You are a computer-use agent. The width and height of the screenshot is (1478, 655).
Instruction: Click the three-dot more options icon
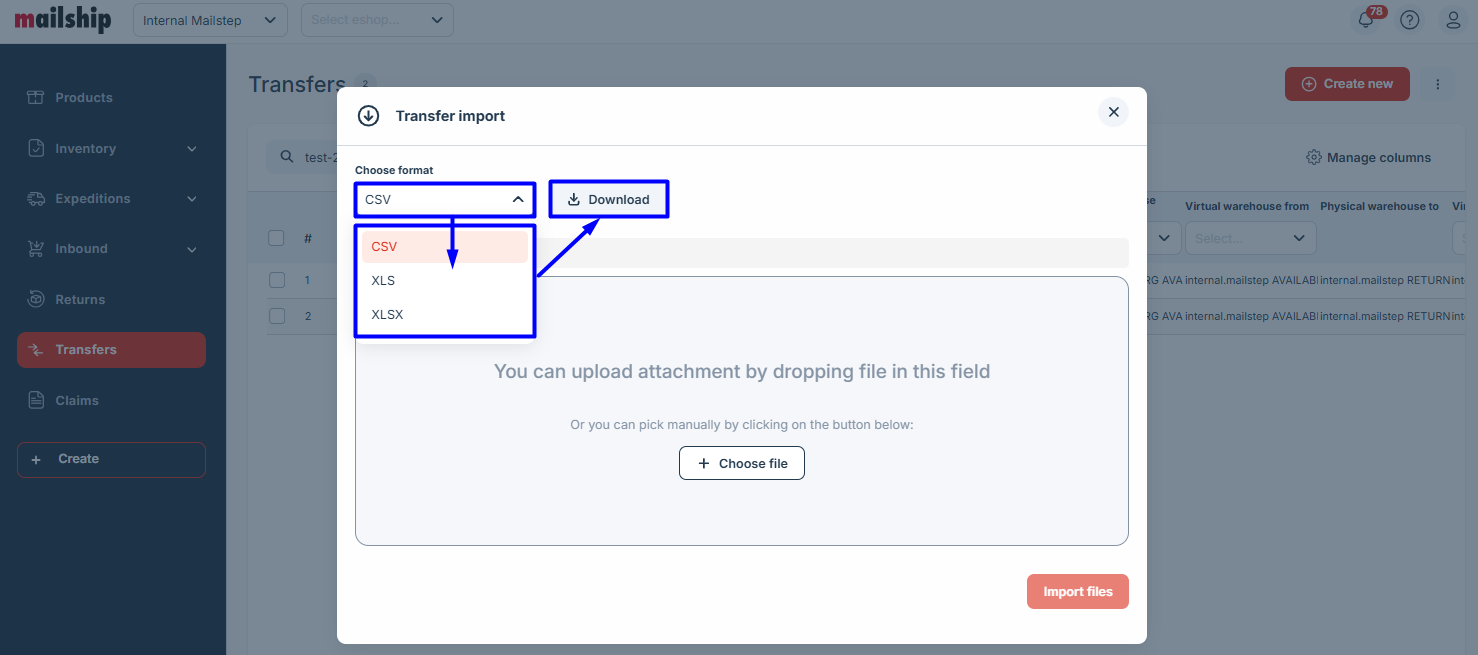pos(1438,84)
